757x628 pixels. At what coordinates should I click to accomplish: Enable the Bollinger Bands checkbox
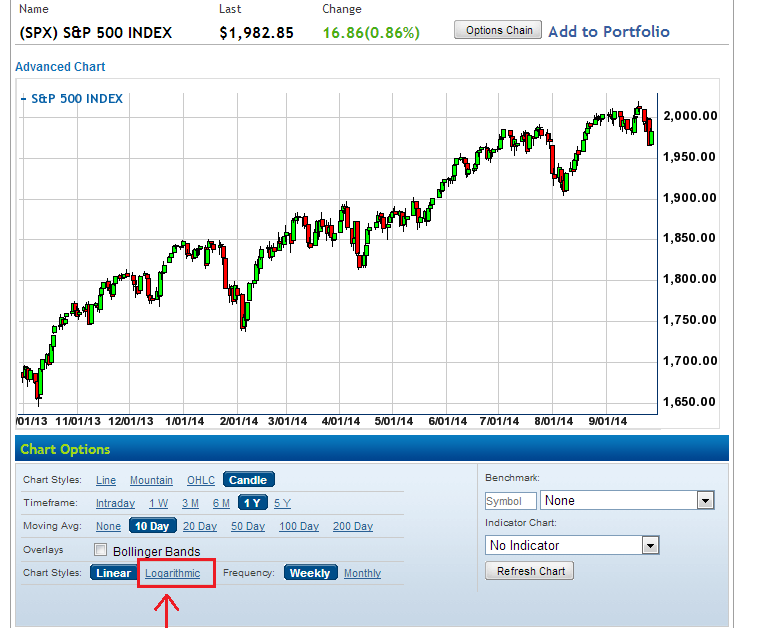[100, 550]
